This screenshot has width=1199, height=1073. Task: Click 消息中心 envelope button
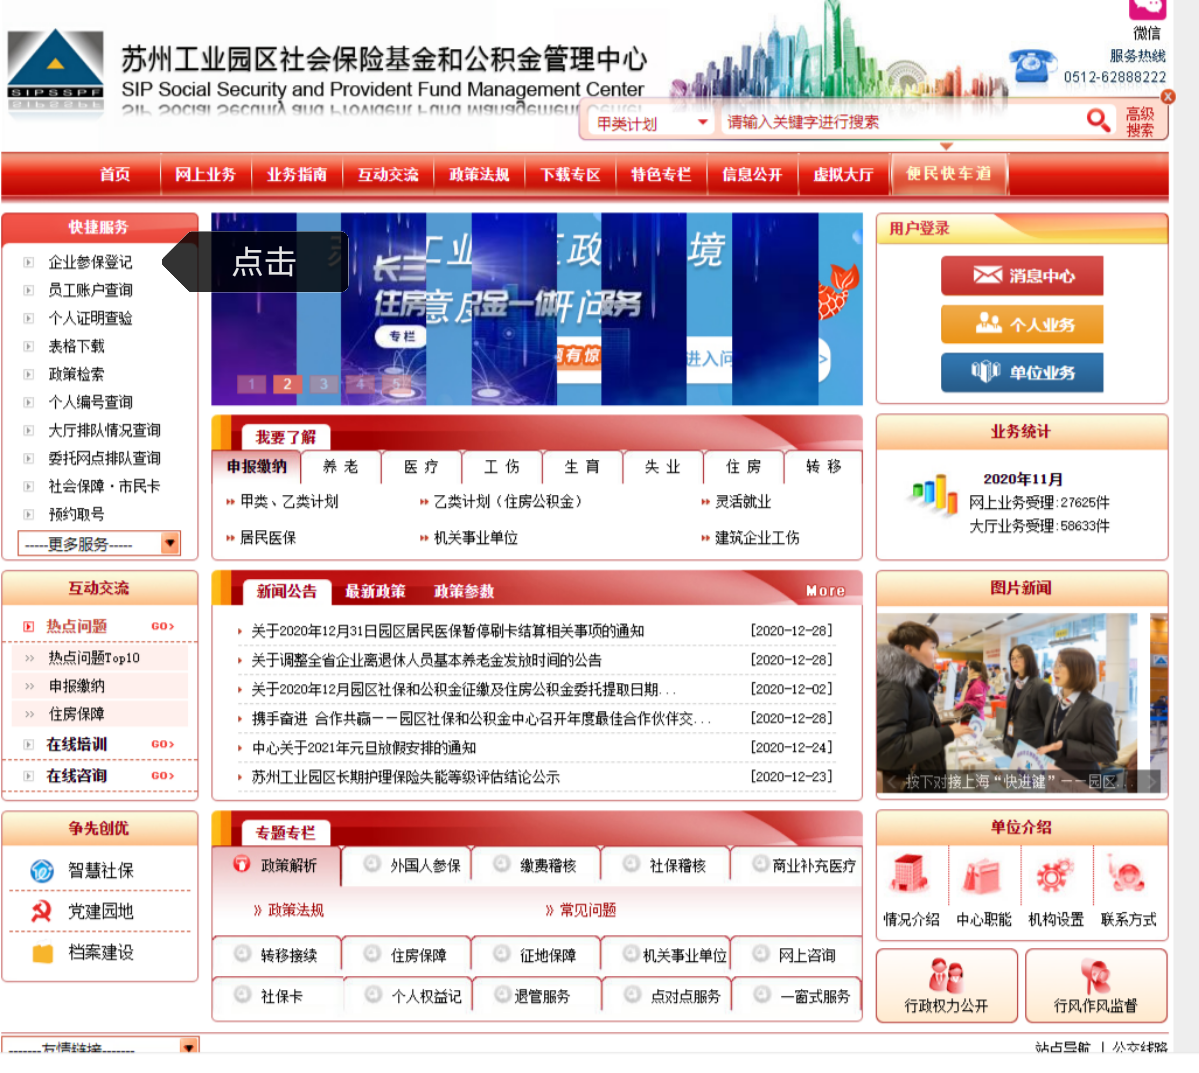(x=1022, y=275)
